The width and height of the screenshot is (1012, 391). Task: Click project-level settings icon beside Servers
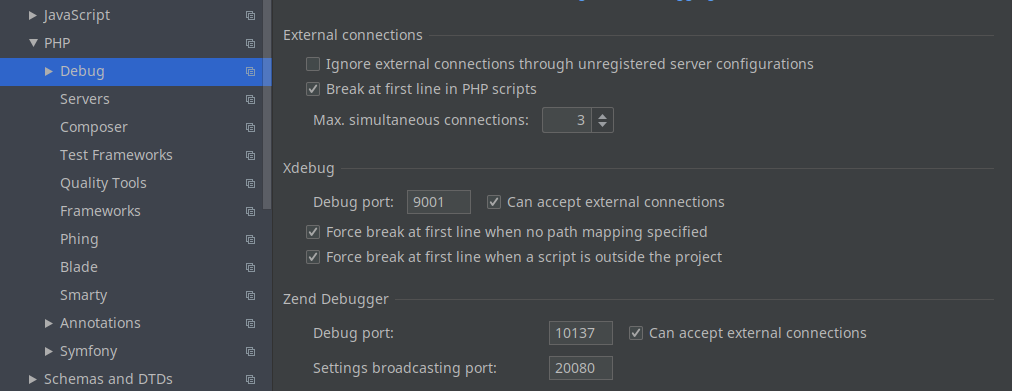coord(250,99)
